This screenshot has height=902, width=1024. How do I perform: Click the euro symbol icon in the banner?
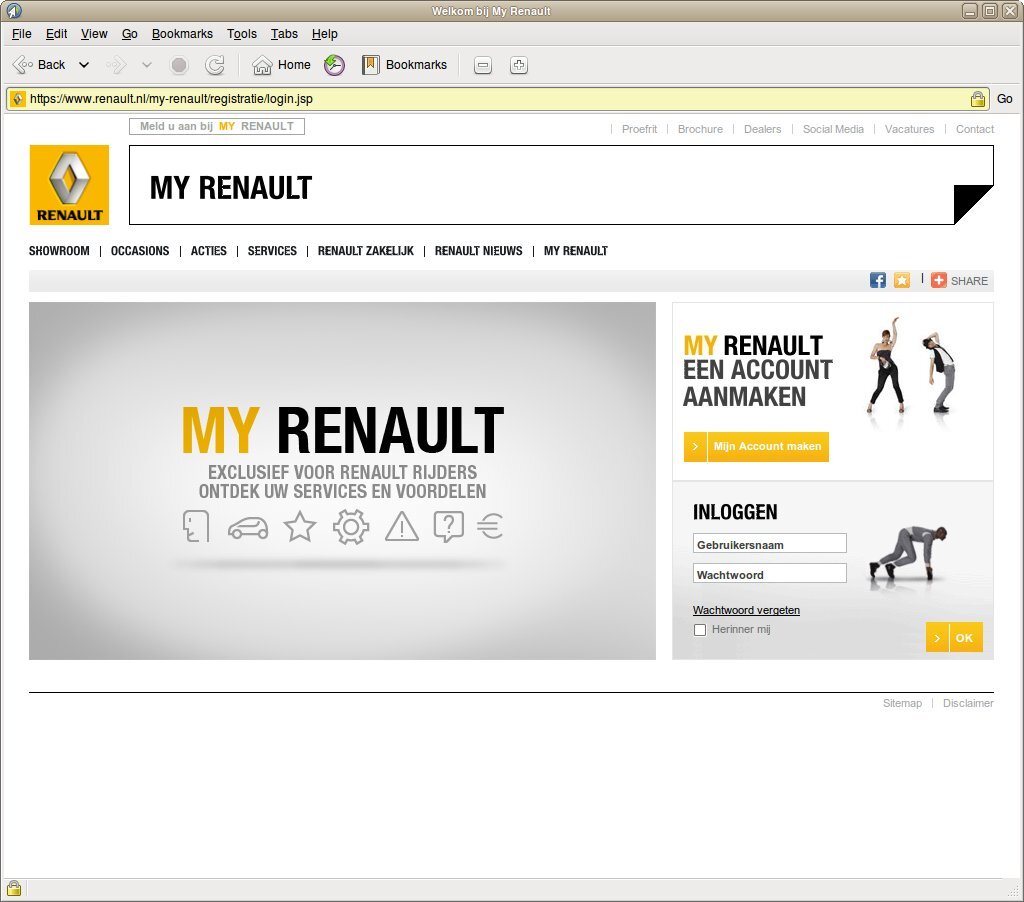tap(490, 527)
